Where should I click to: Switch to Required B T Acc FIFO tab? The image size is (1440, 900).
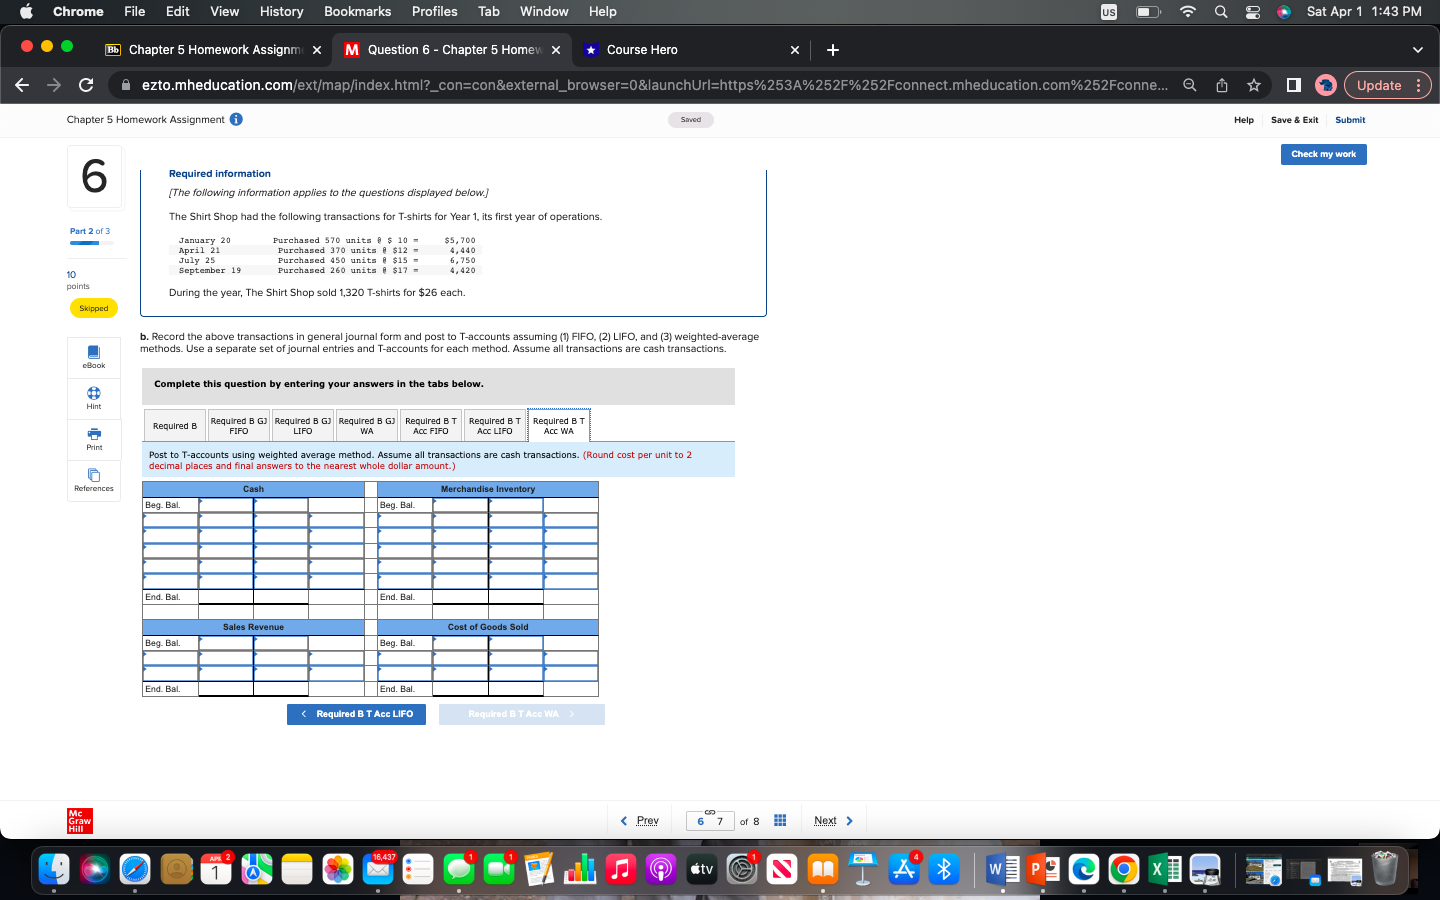pos(431,426)
